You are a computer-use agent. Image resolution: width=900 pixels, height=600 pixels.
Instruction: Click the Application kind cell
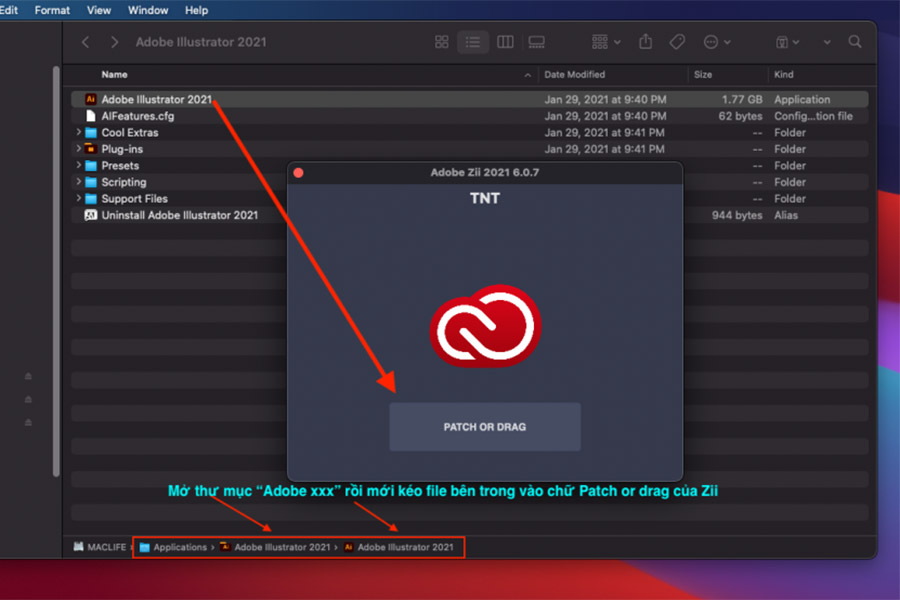click(x=802, y=99)
